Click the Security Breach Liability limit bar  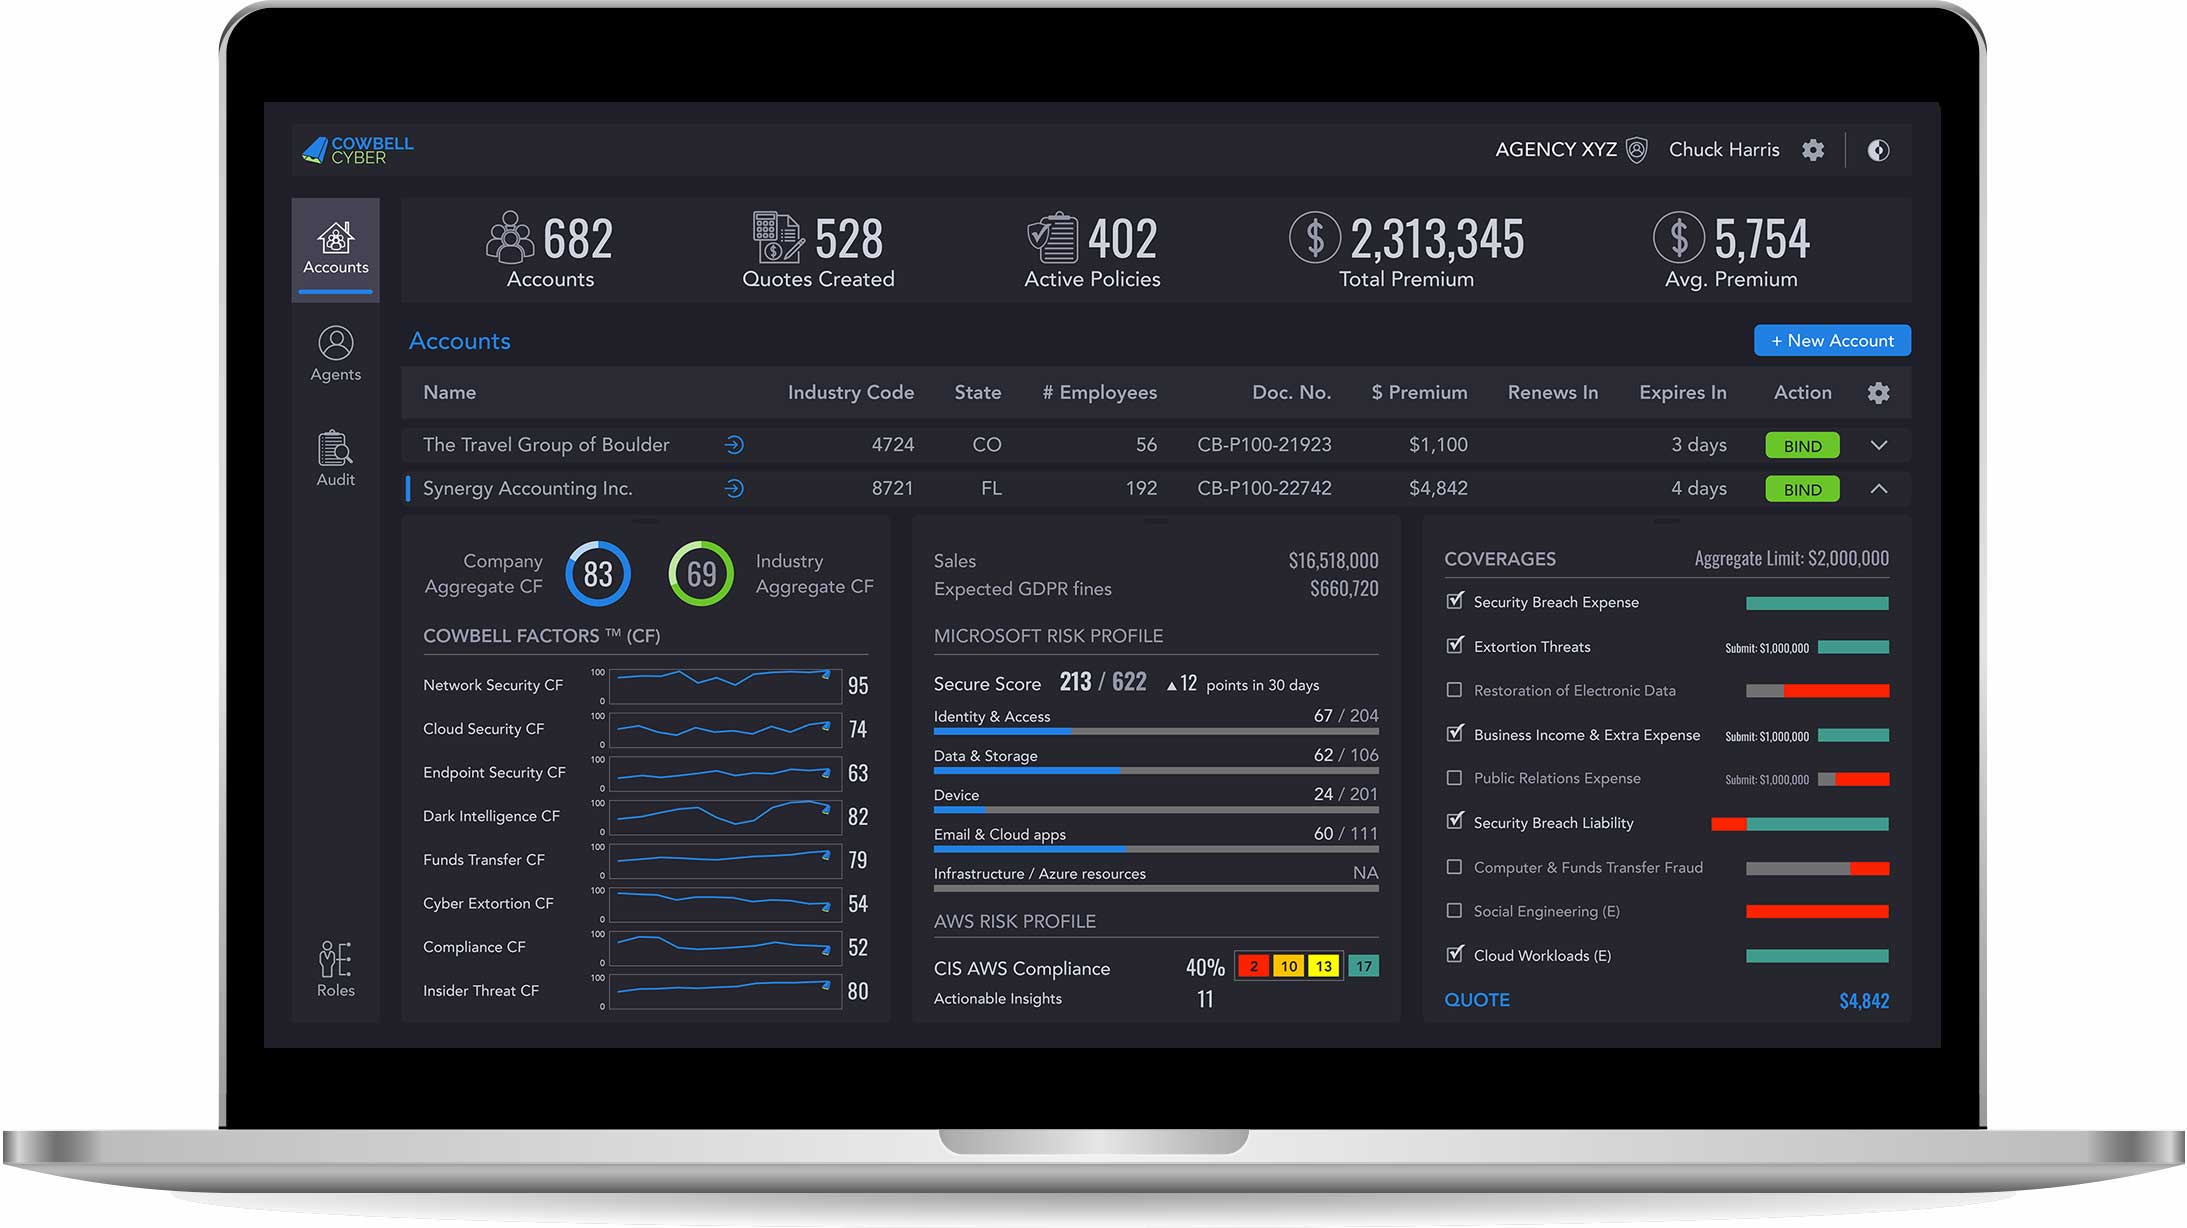point(1800,824)
